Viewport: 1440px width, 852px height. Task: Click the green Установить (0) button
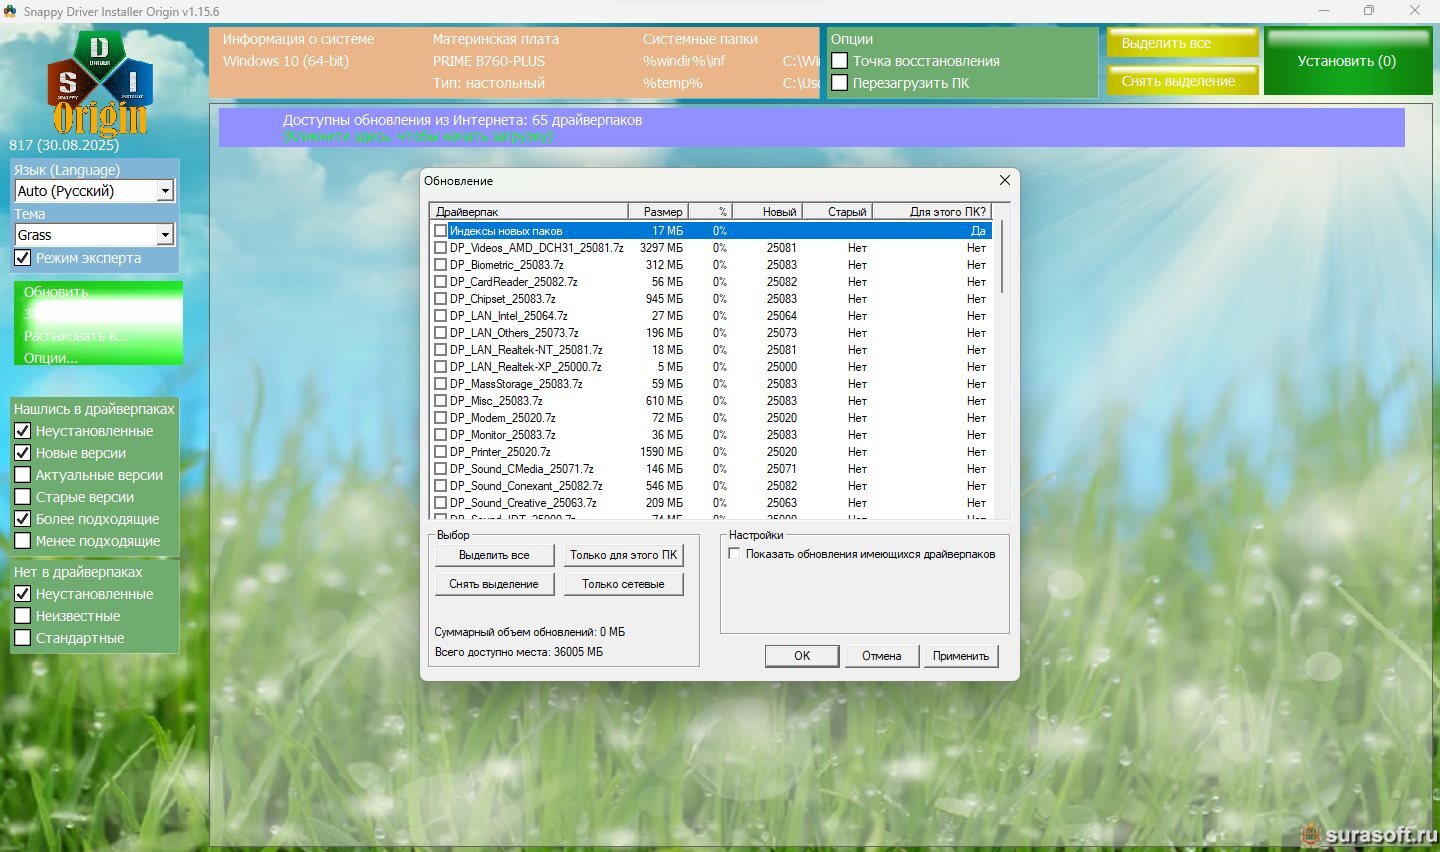1346,61
